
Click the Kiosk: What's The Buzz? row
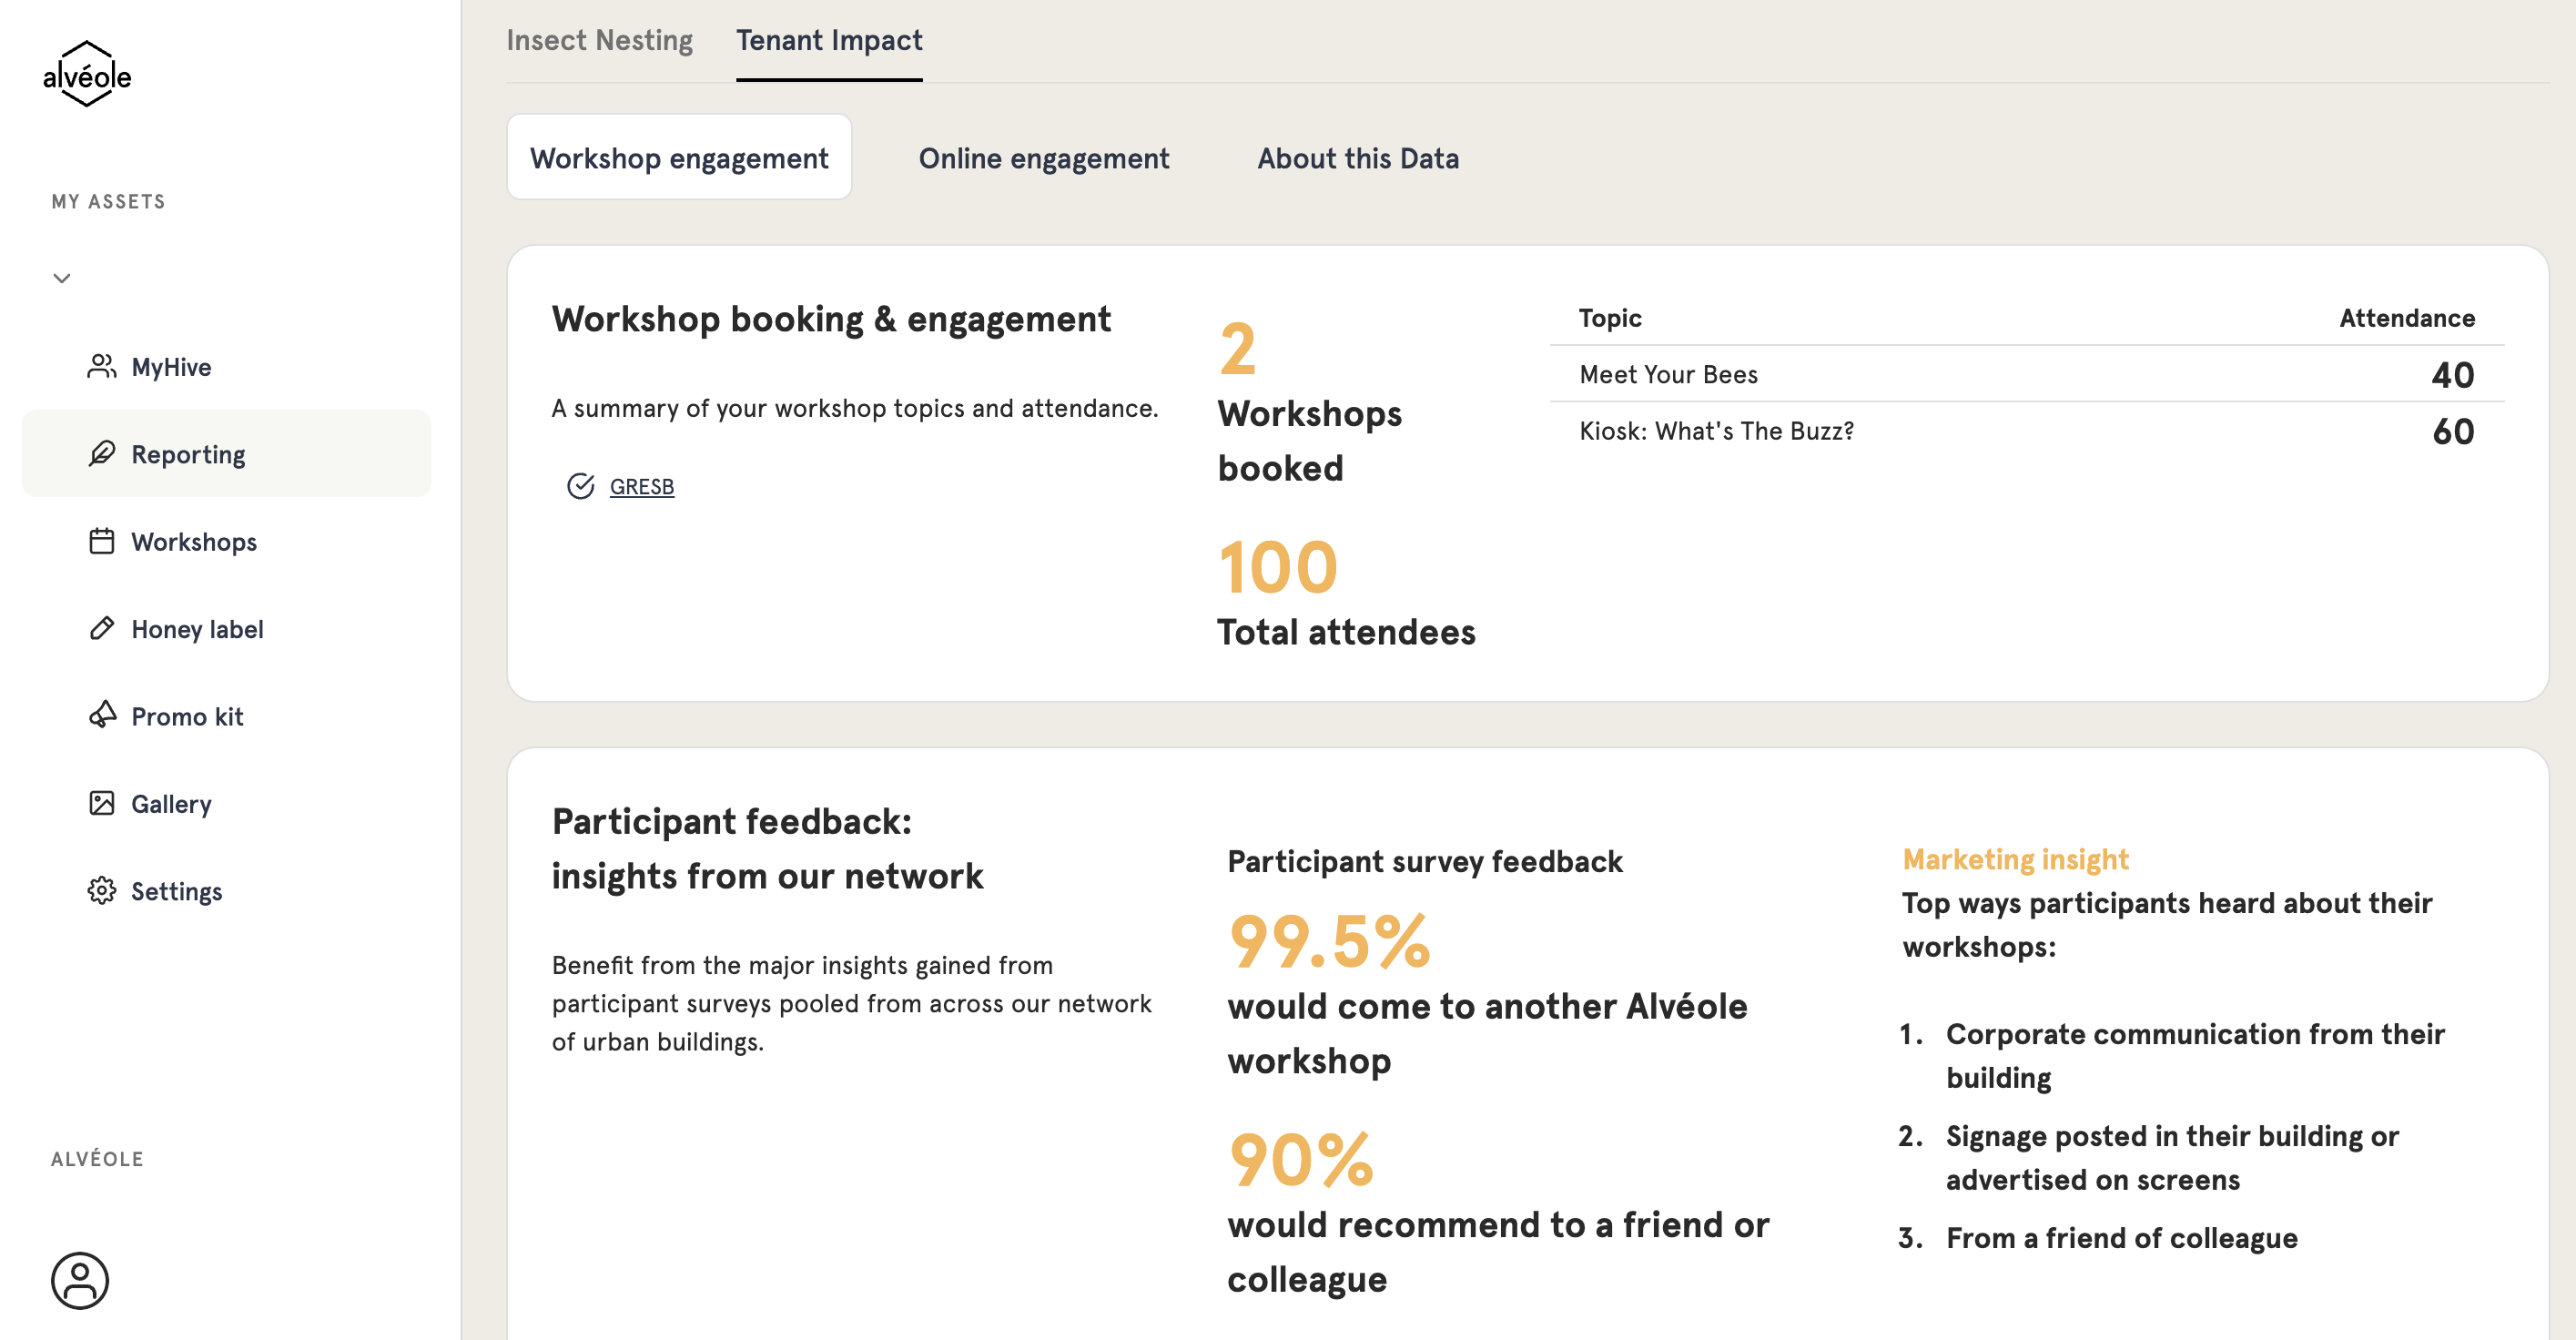click(x=2027, y=431)
